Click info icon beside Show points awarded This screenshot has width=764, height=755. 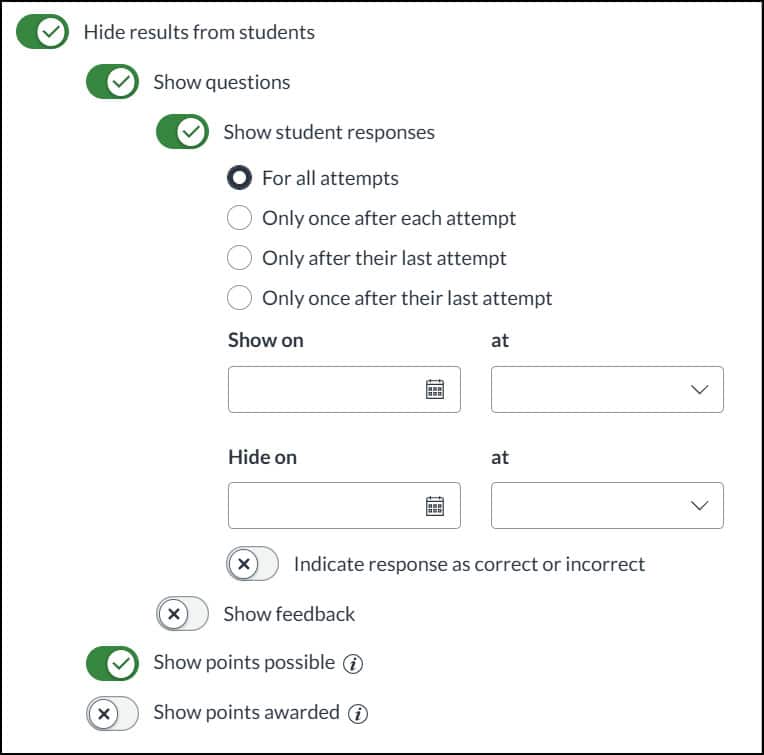[x=359, y=713]
